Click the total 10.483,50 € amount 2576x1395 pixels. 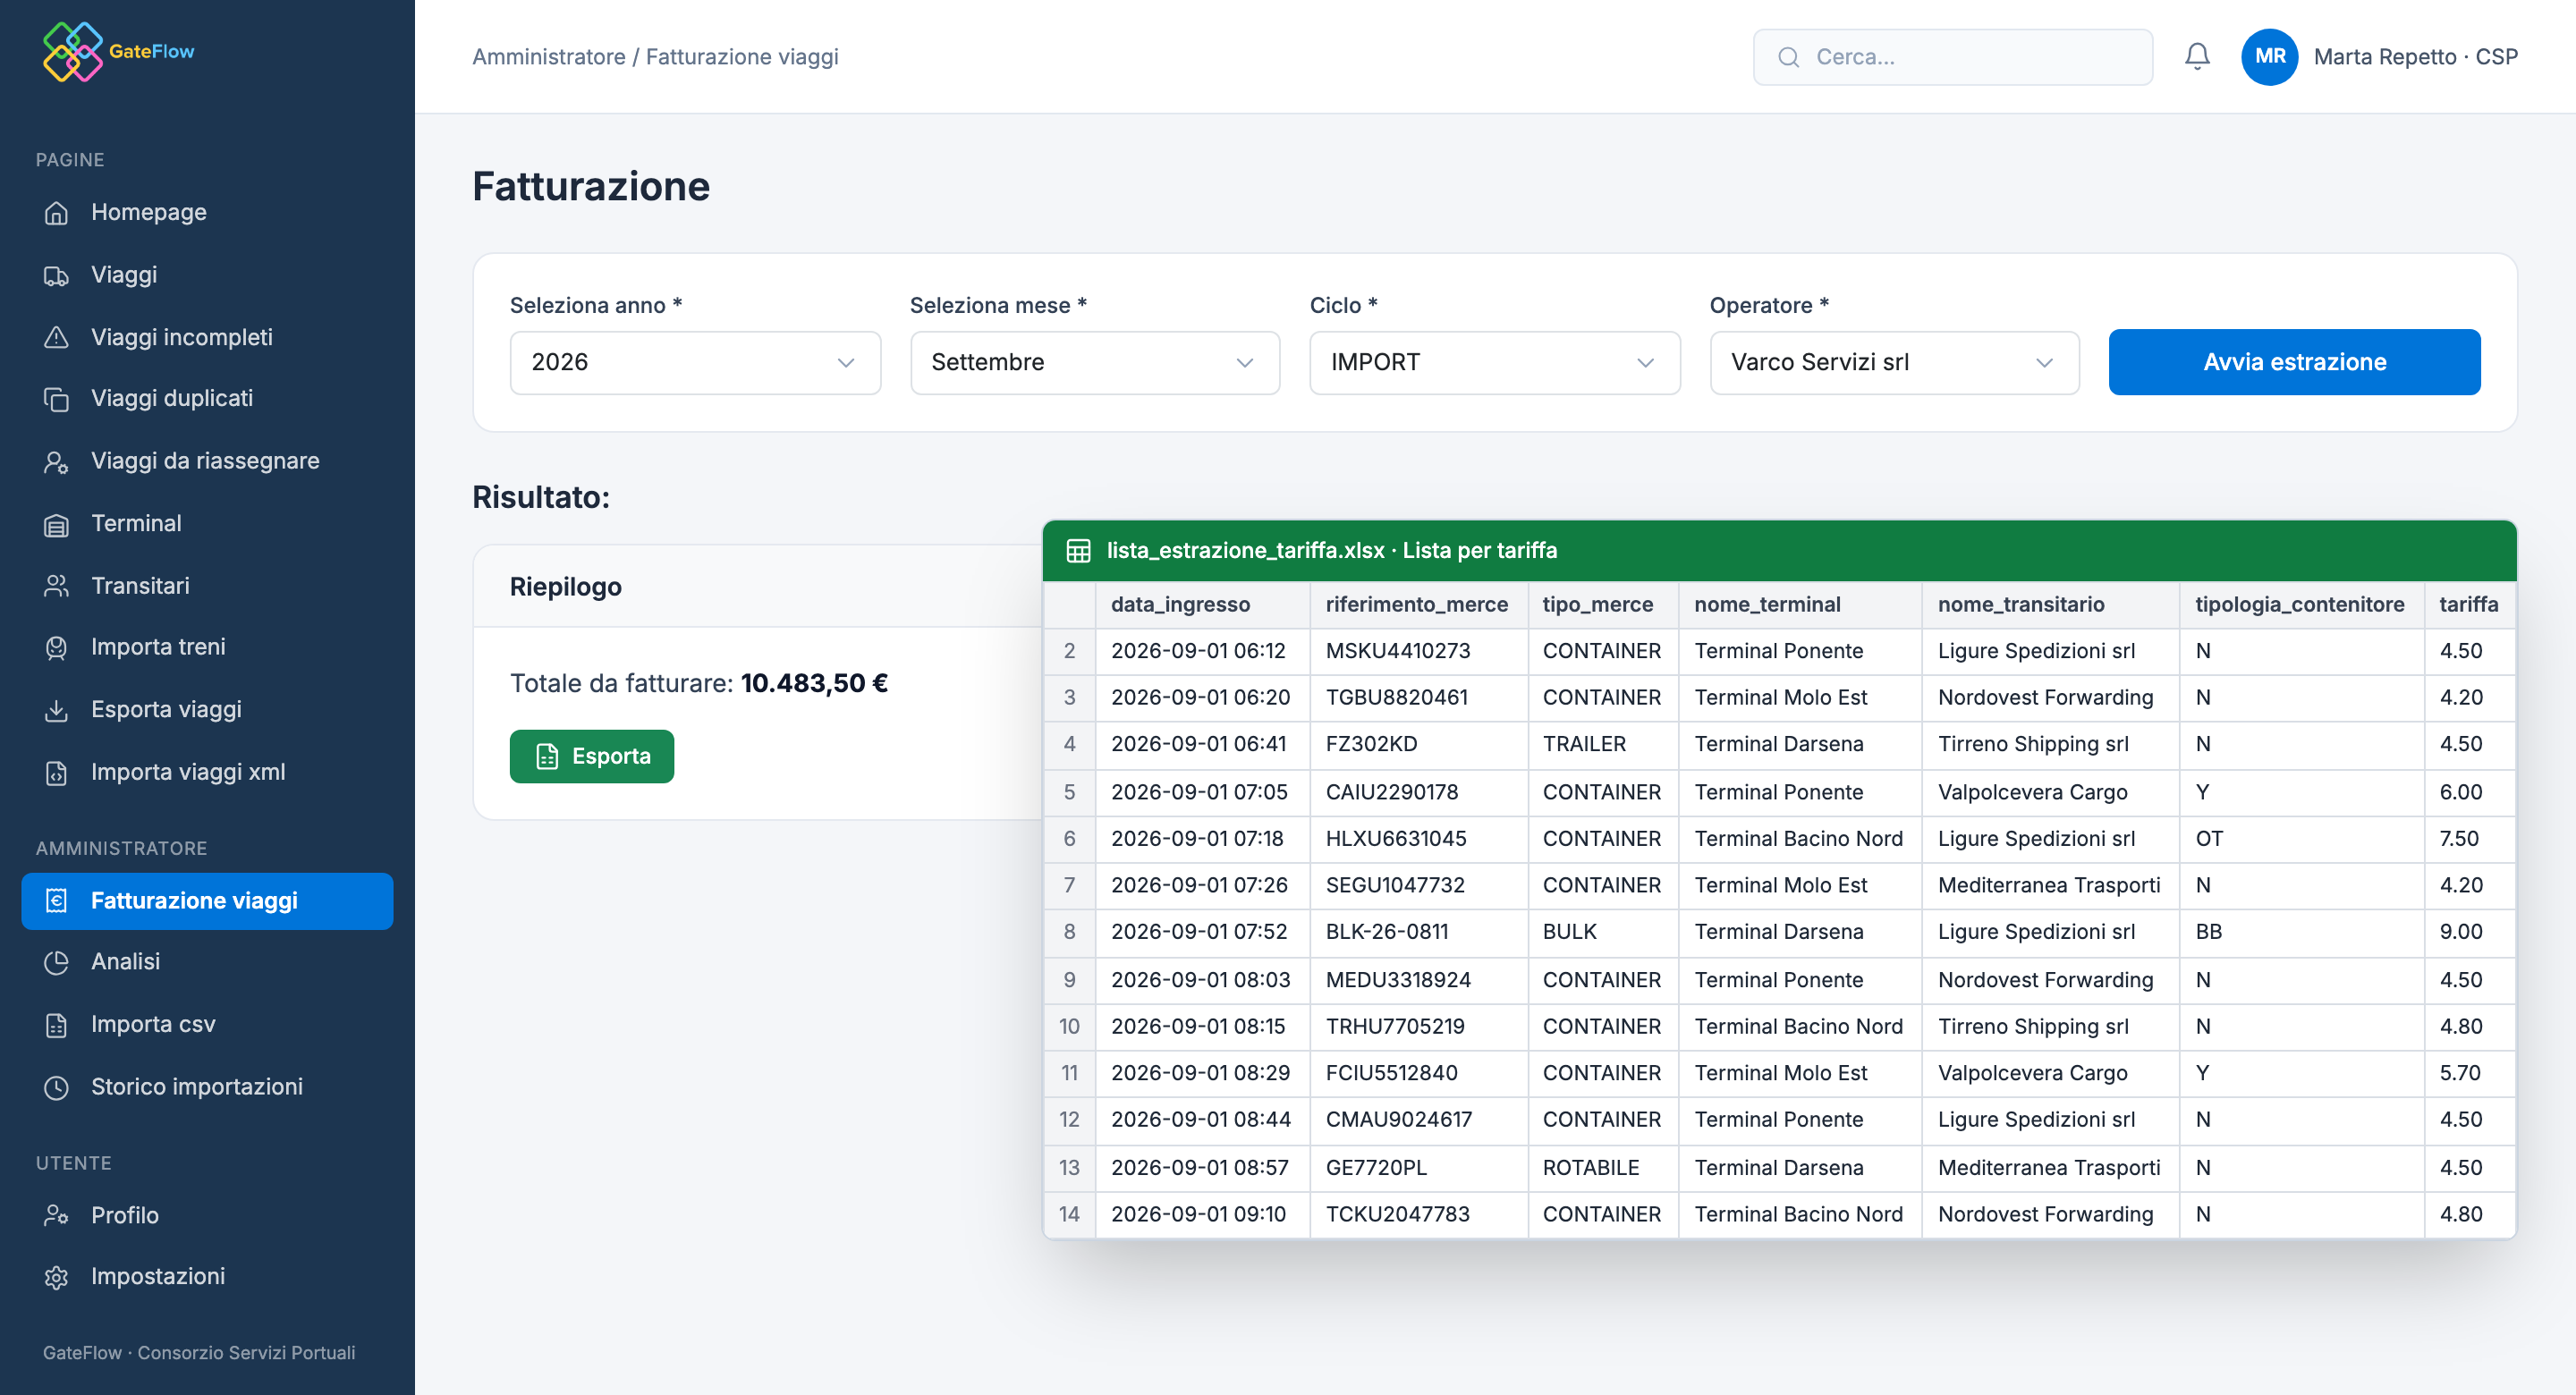814,684
